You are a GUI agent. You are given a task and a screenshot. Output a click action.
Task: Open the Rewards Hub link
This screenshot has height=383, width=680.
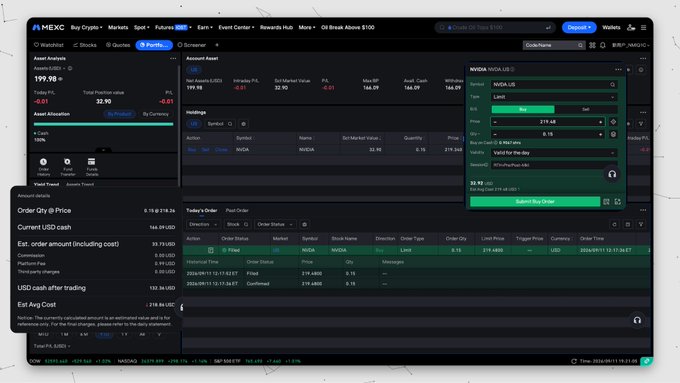point(276,27)
